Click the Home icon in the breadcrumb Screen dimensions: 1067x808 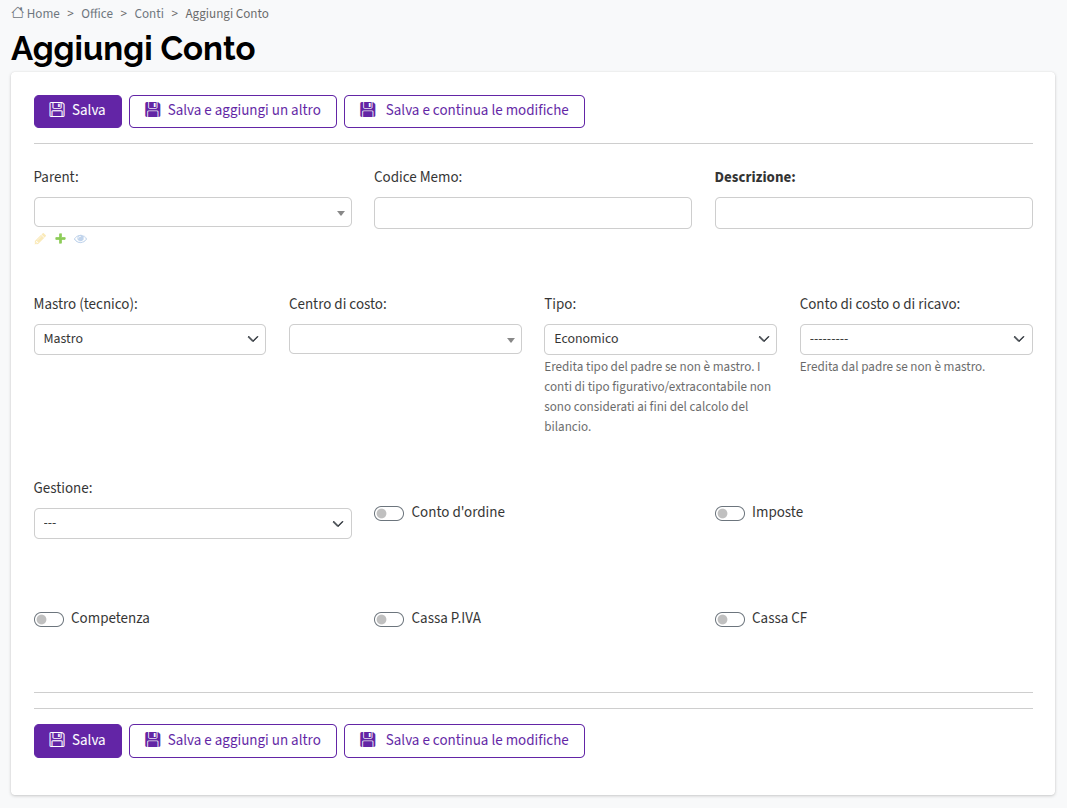[x=18, y=13]
